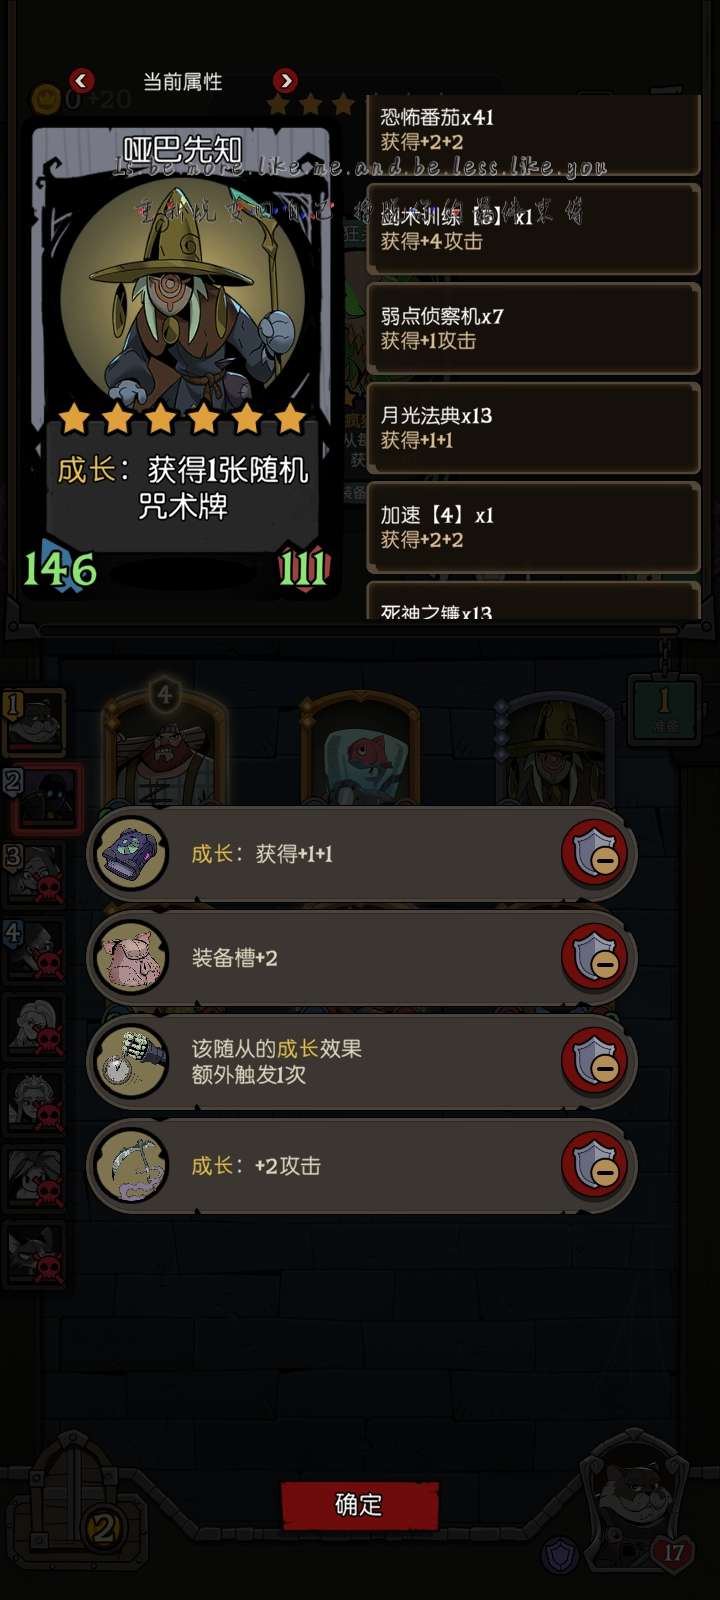Click the right arrow beside 当前属性
This screenshot has height=1600, width=720.
pos(285,80)
